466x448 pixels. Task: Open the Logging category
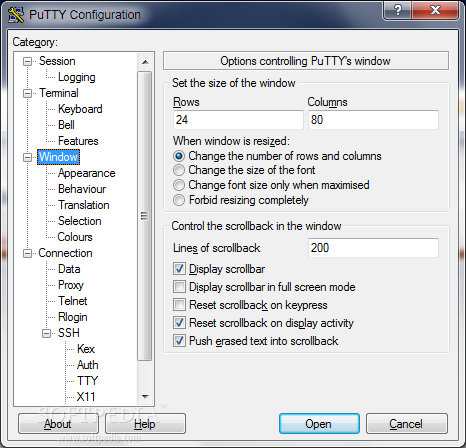pos(77,77)
